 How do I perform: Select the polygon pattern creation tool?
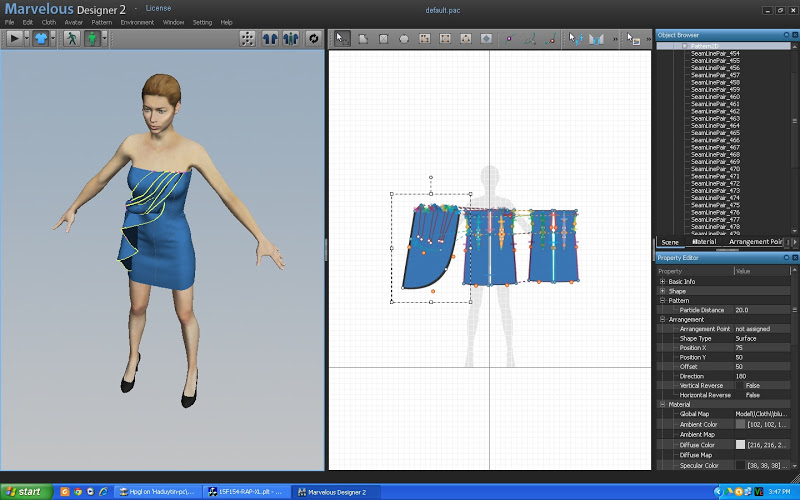coord(363,39)
